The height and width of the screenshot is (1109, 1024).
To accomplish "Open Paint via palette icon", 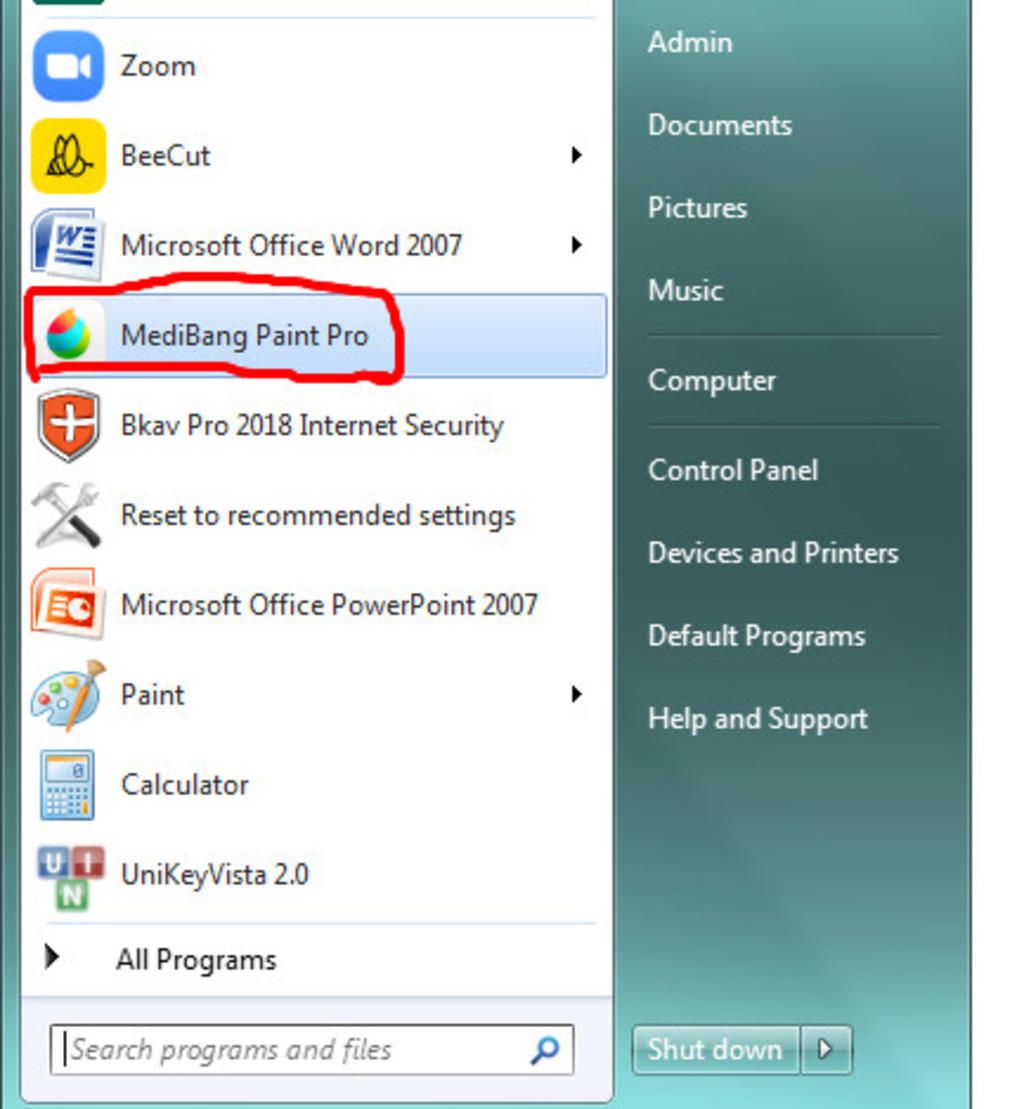I will coord(68,695).
